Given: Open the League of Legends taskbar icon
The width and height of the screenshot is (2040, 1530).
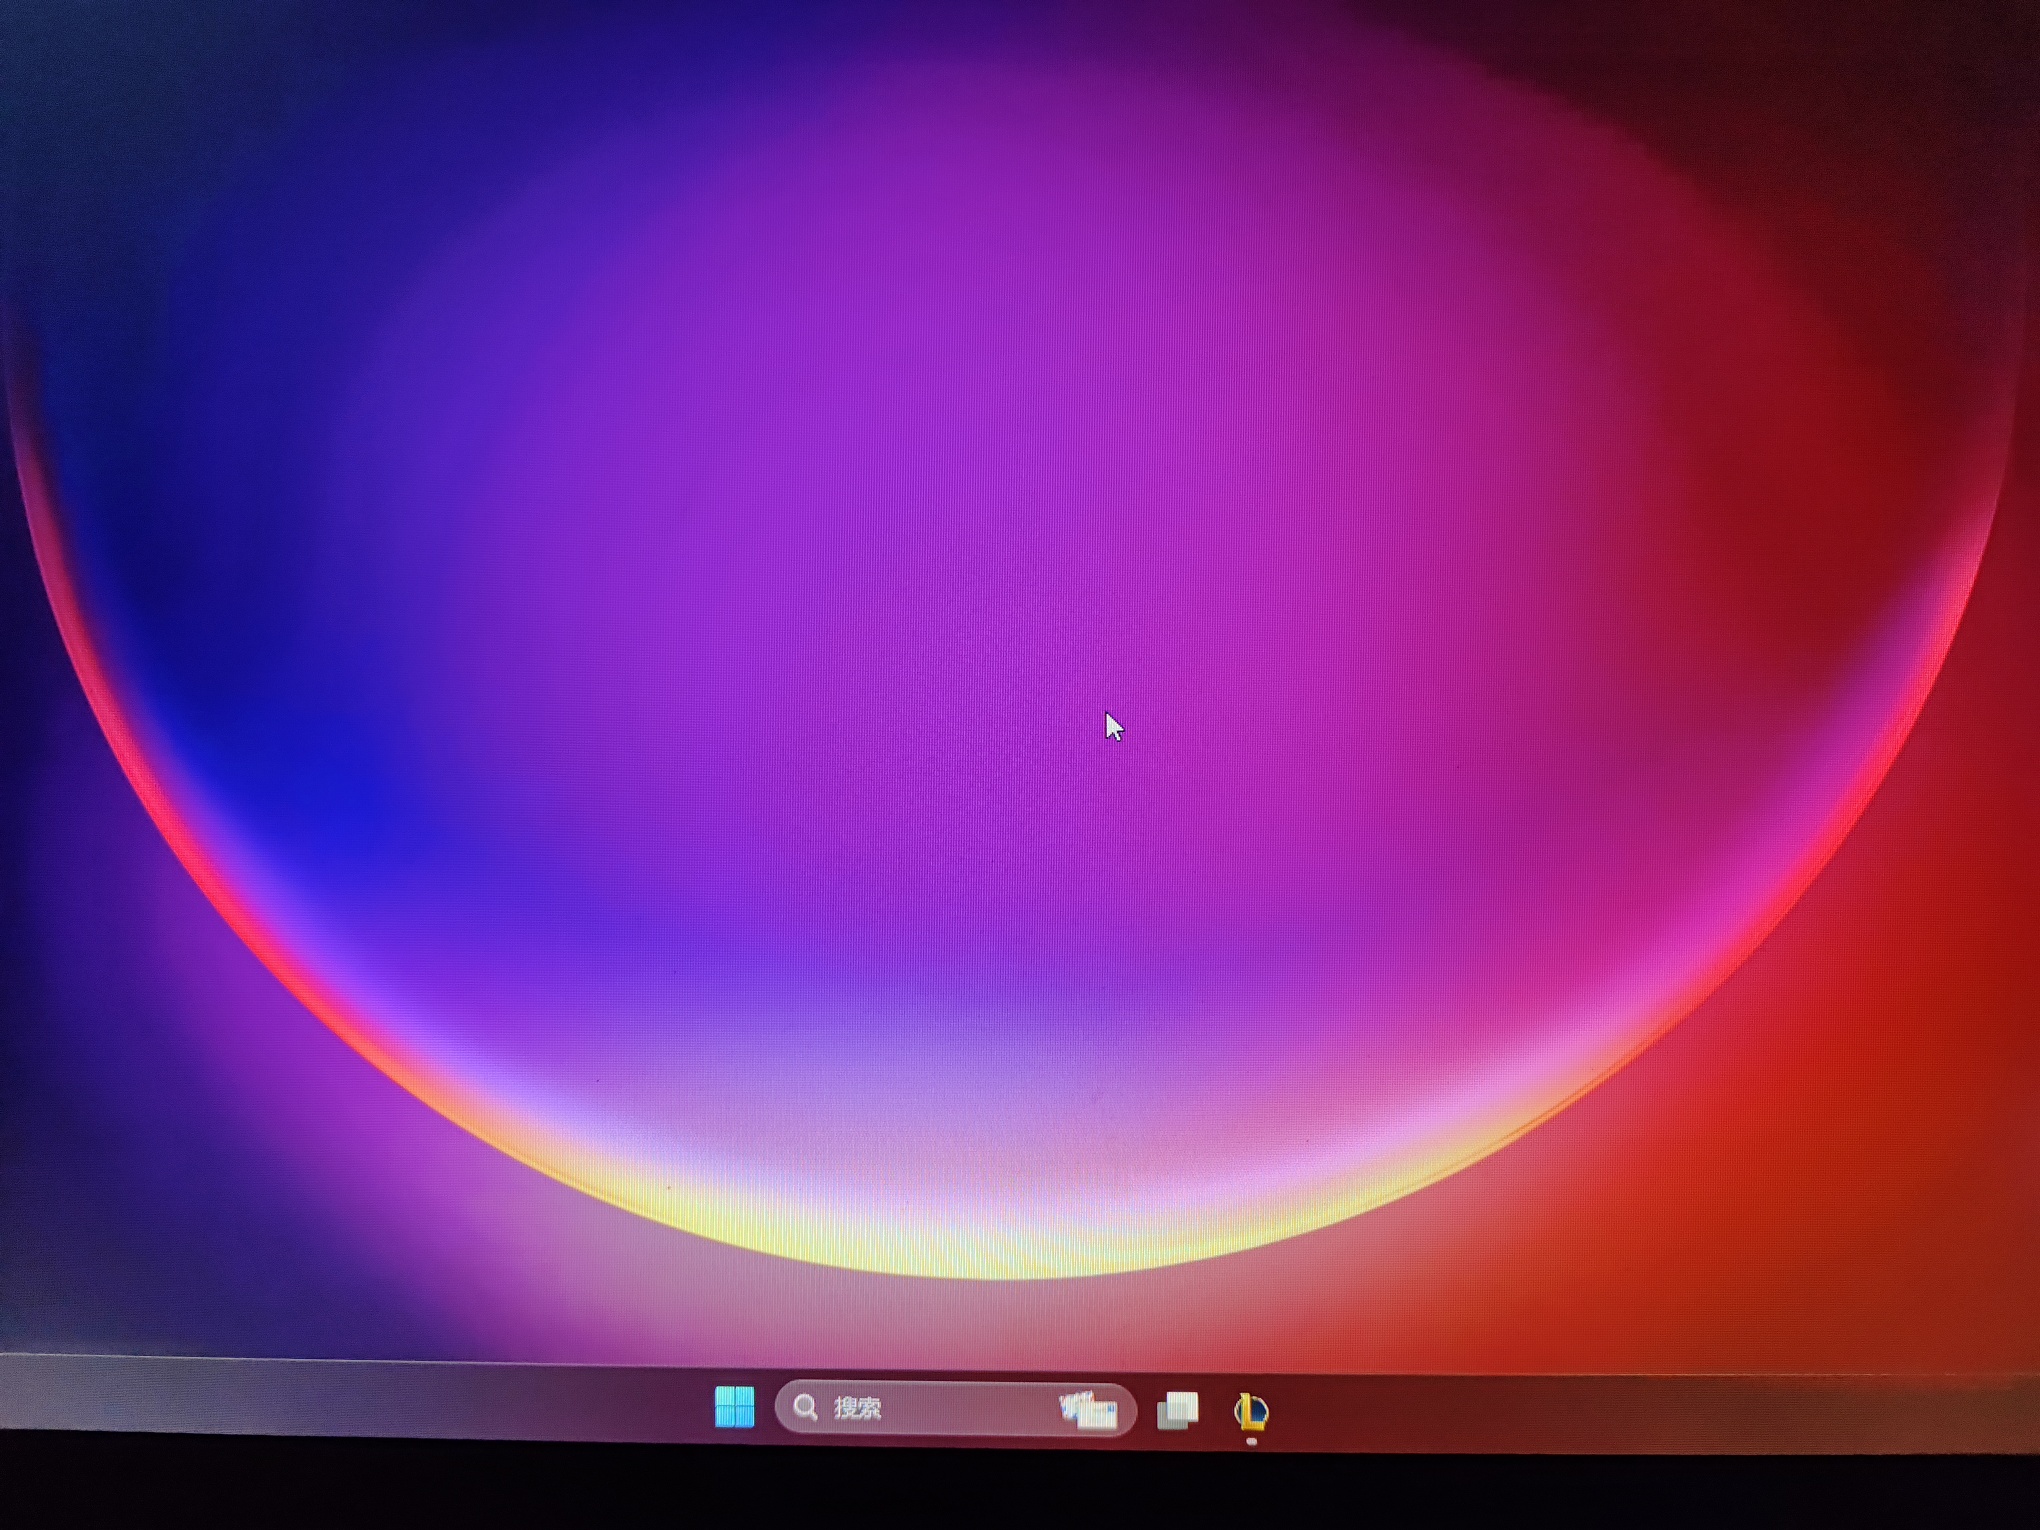Looking at the screenshot, I should pyautogui.click(x=1251, y=1412).
